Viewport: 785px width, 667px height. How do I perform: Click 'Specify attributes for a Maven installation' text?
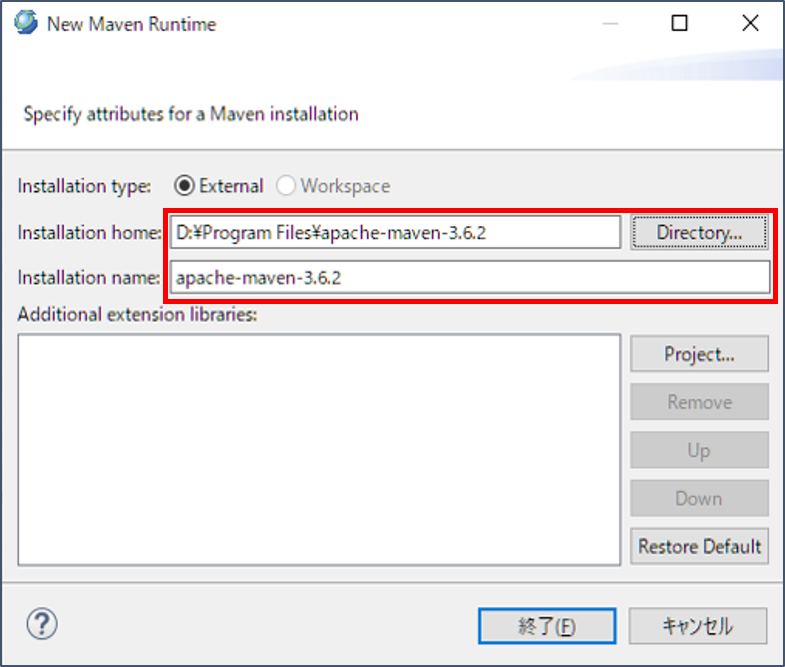[191, 114]
